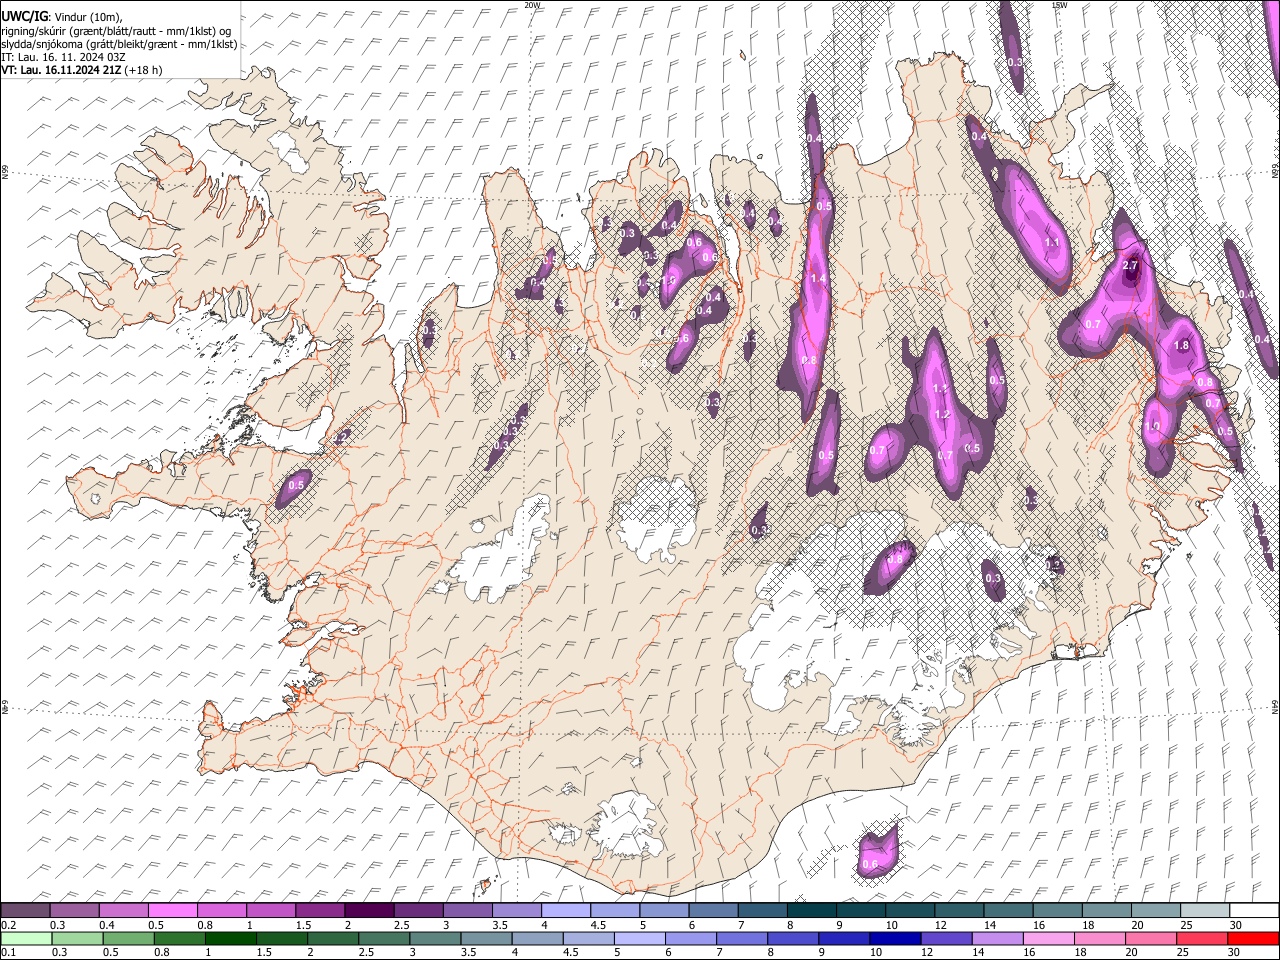Click the upper legend label 2.5
Image resolution: width=1280 pixels, height=960 pixels.
tap(401, 925)
